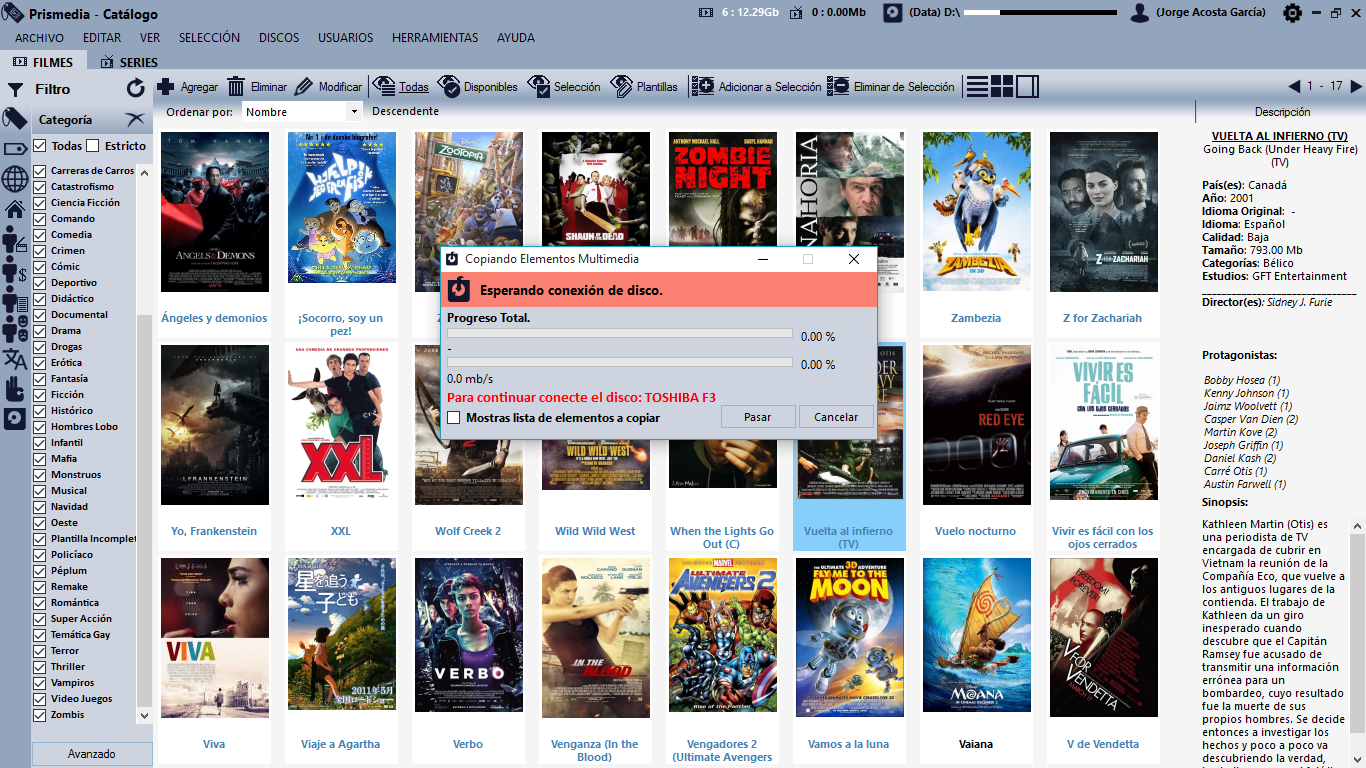Click the Agregar plus icon
This screenshot has height=768, width=1366.
[166, 87]
